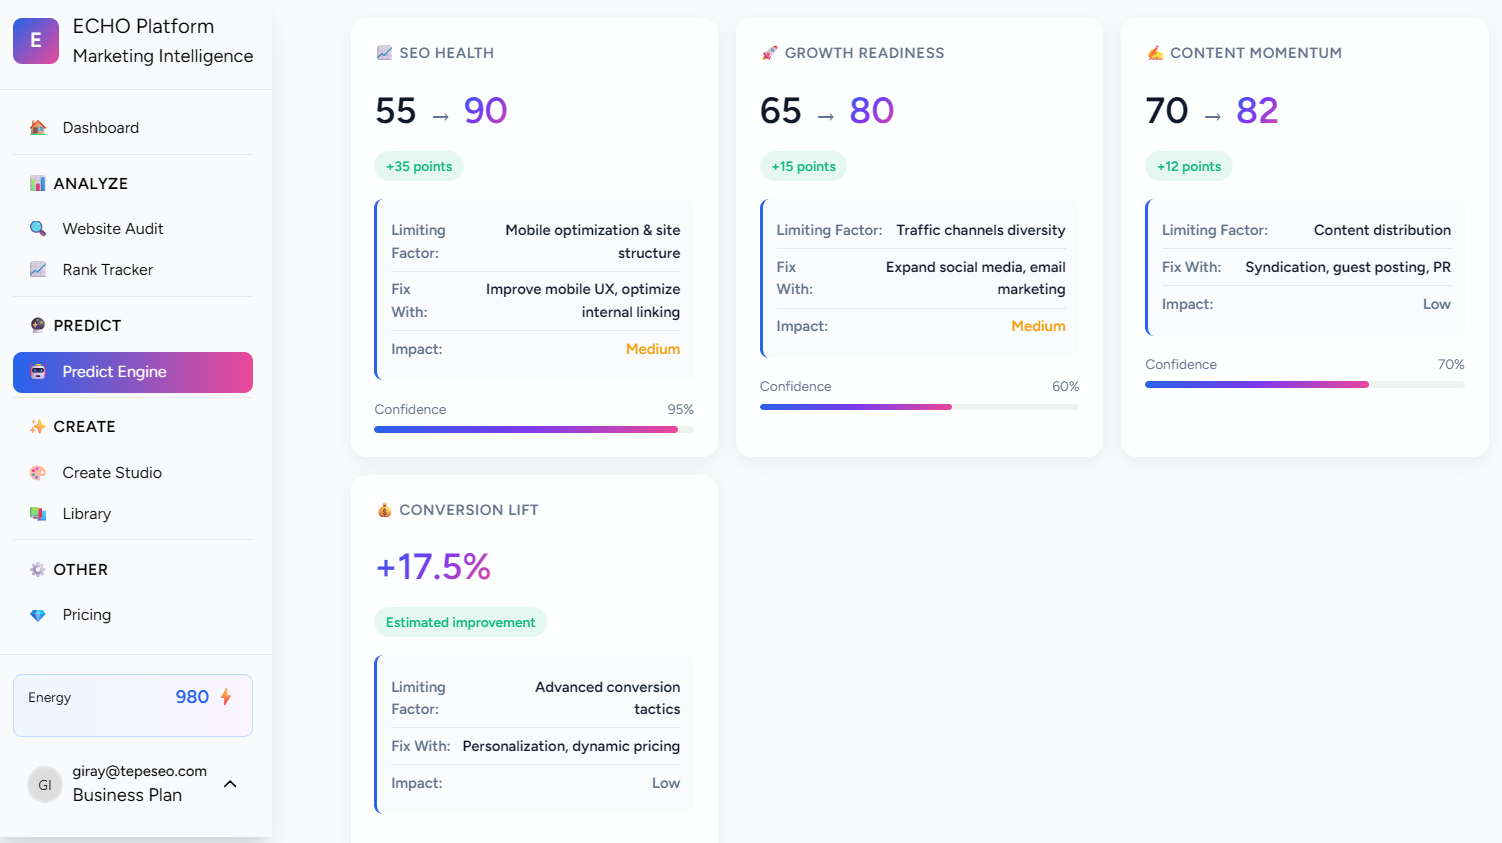Click the ECHO Platform logo icon
1502x843 pixels.
pyautogui.click(x=36, y=40)
